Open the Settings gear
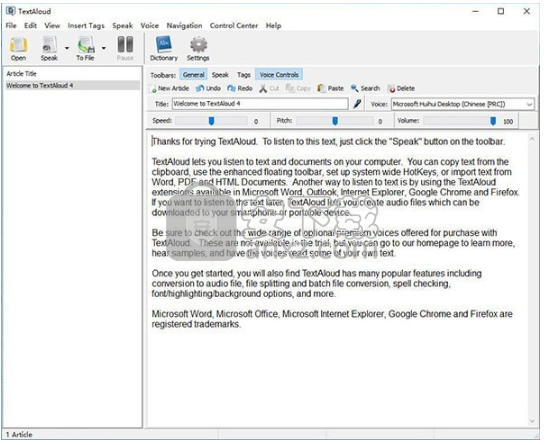Viewport: 548px width, 445px height. coord(198,48)
